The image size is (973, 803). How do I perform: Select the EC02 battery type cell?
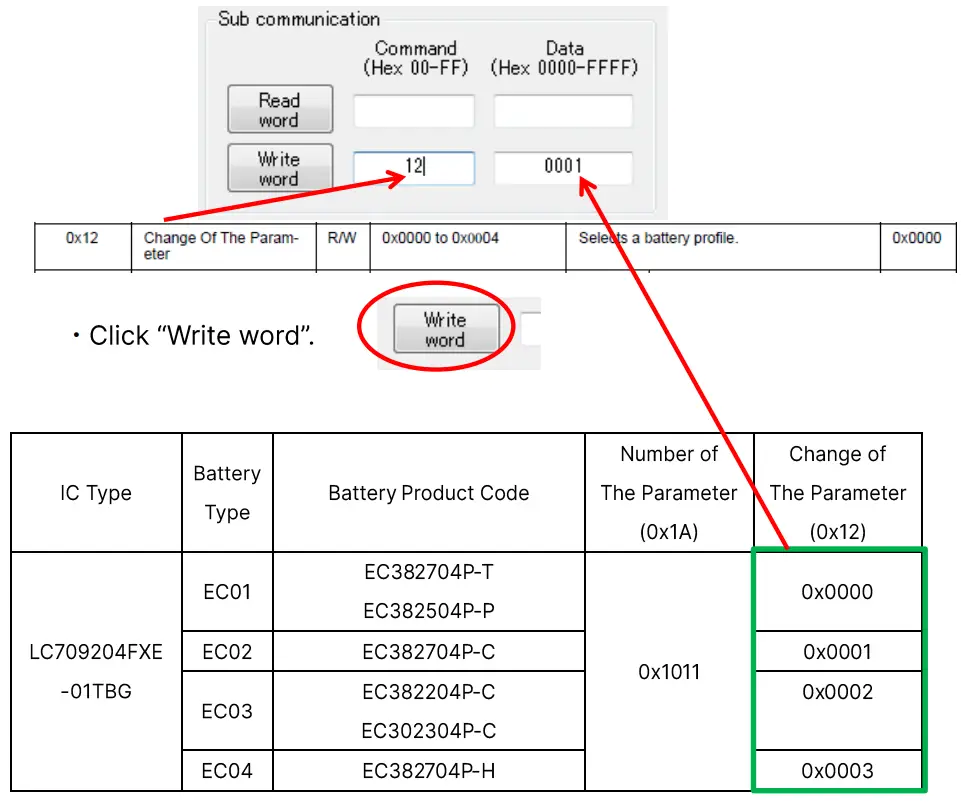click(x=226, y=651)
